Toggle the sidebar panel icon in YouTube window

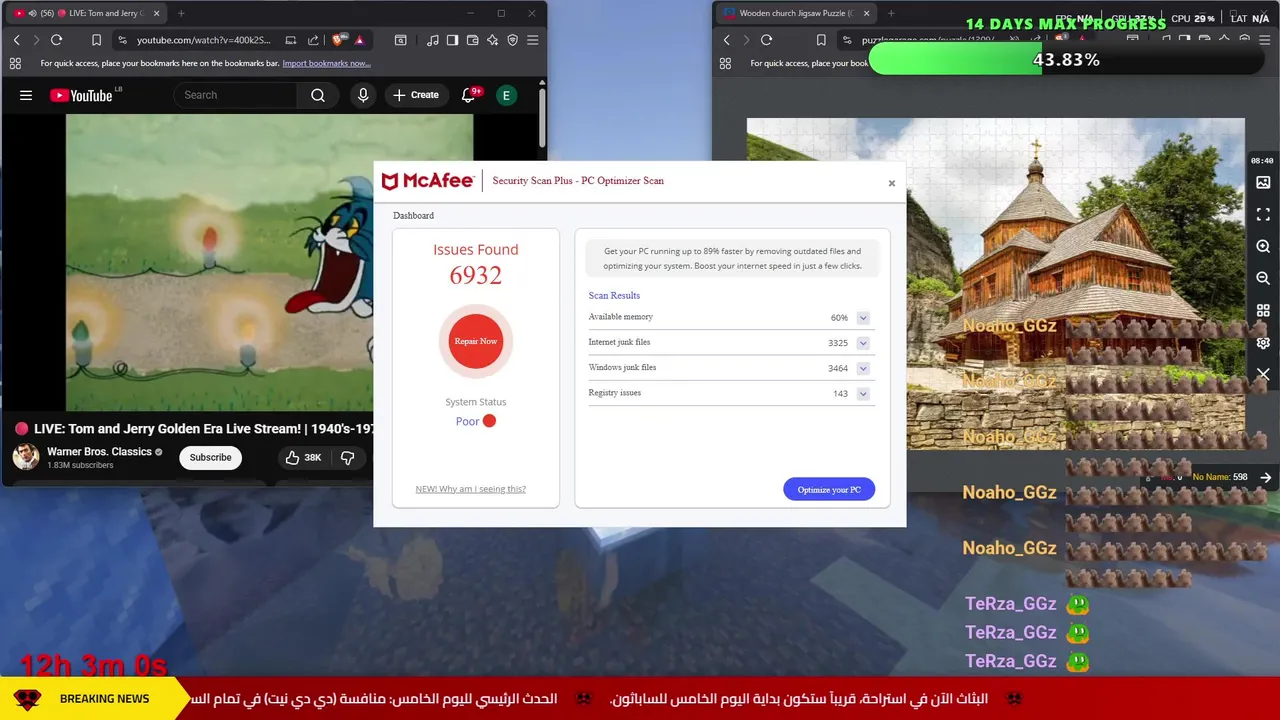click(x=452, y=40)
